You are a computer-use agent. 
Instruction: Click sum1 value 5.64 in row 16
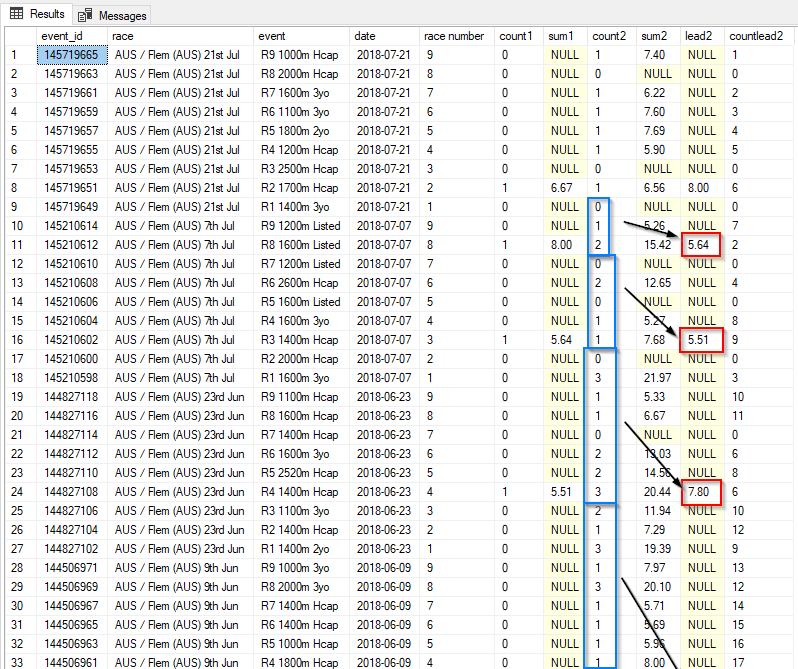coord(565,340)
